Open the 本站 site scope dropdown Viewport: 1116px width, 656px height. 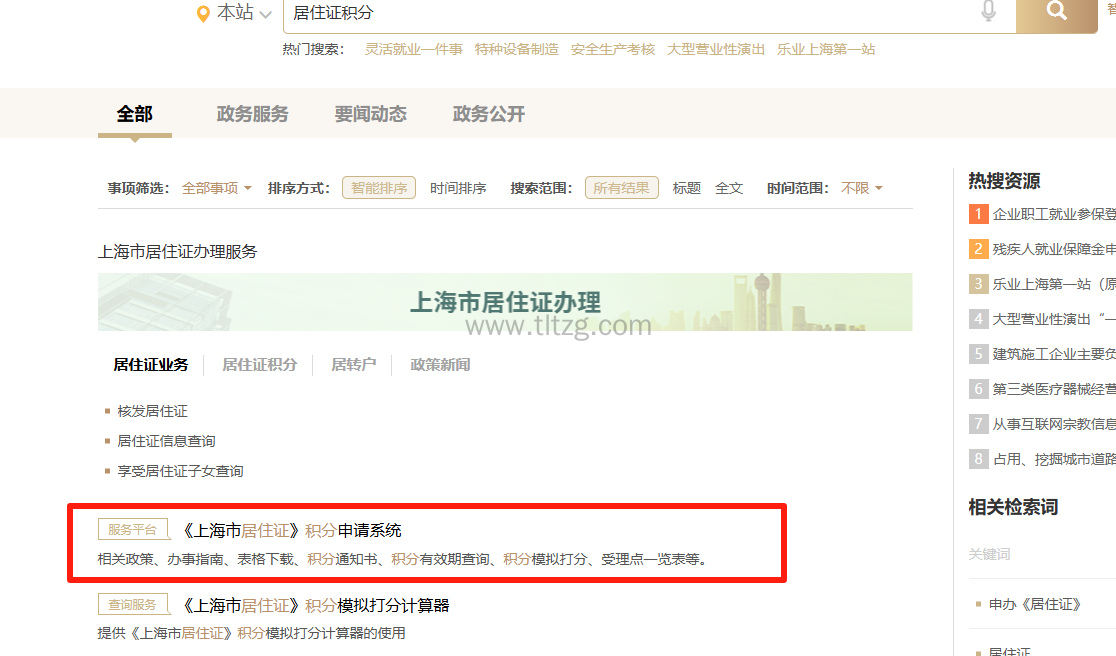(x=245, y=14)
